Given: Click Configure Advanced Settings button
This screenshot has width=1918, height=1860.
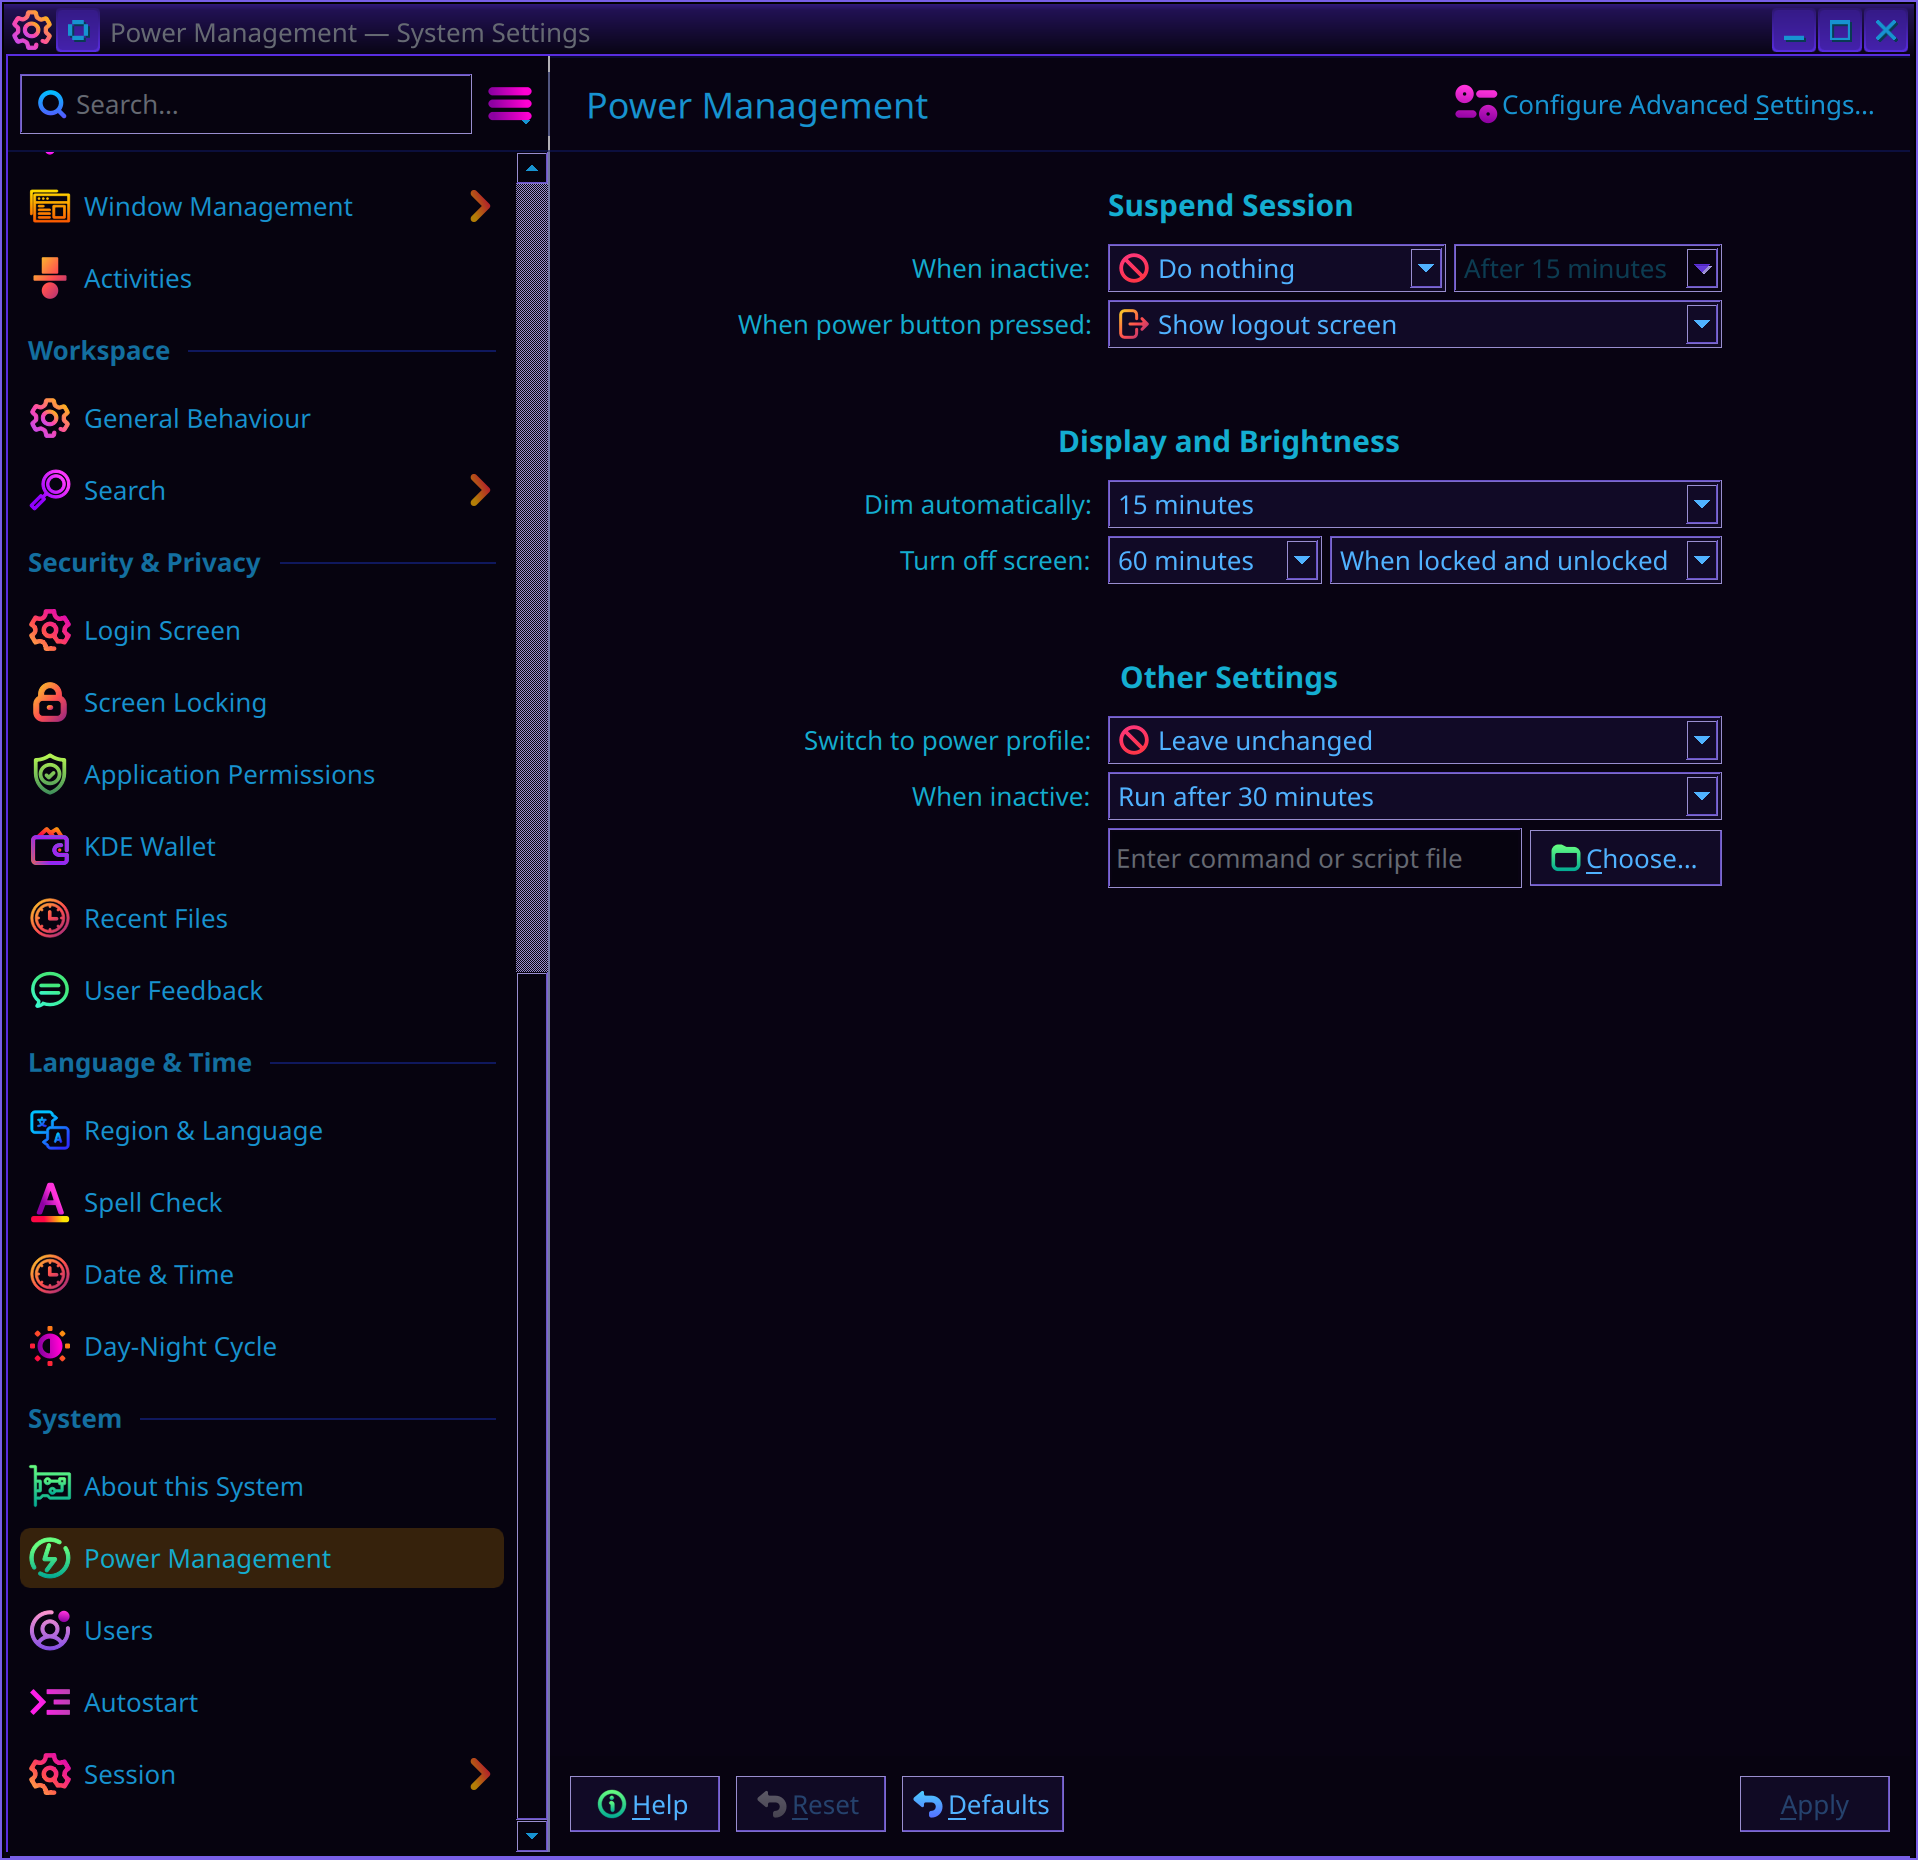Looking at the screenshot, I should pyautogui.click(x=1665, y=105).
